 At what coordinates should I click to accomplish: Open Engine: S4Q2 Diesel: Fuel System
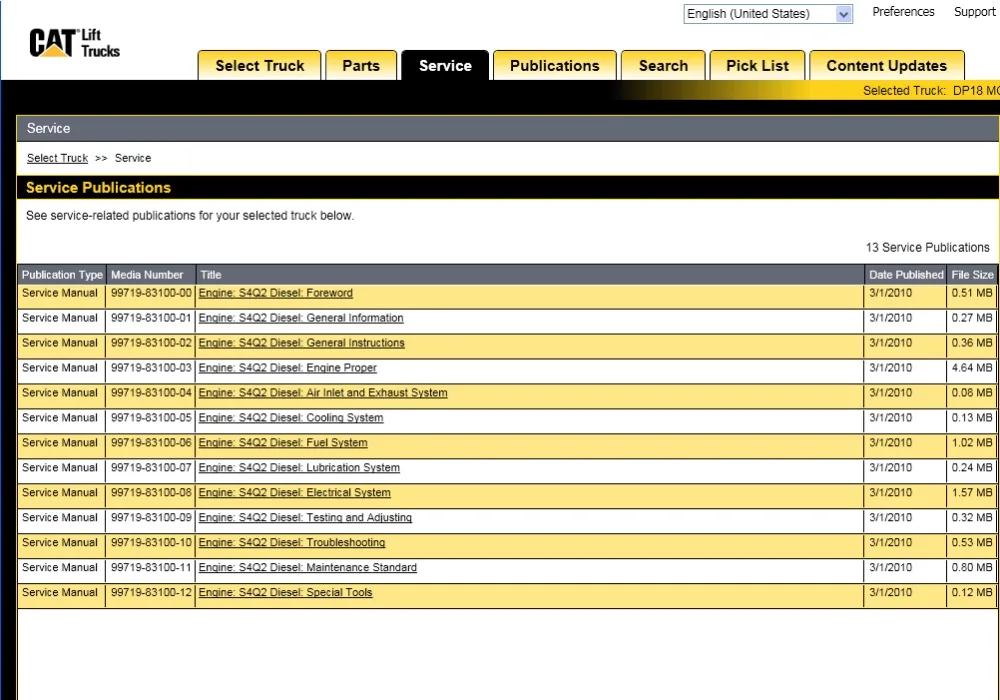(283, 442)
